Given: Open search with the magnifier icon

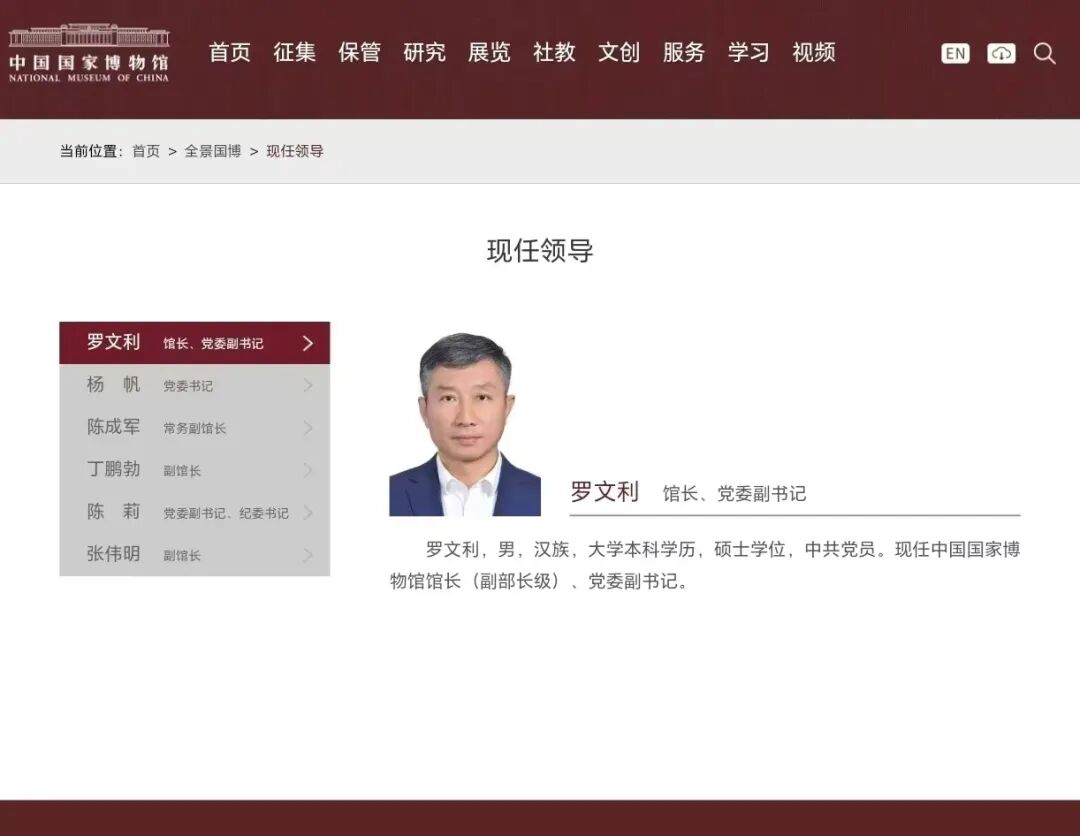Looking at the screenshot, I should point(1044,54).
